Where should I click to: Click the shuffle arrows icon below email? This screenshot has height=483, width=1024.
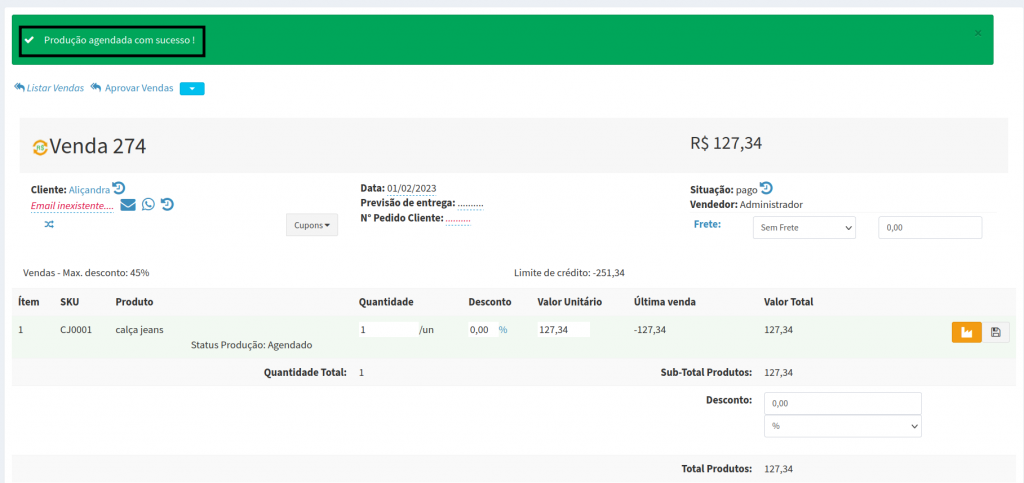[49, 224]
